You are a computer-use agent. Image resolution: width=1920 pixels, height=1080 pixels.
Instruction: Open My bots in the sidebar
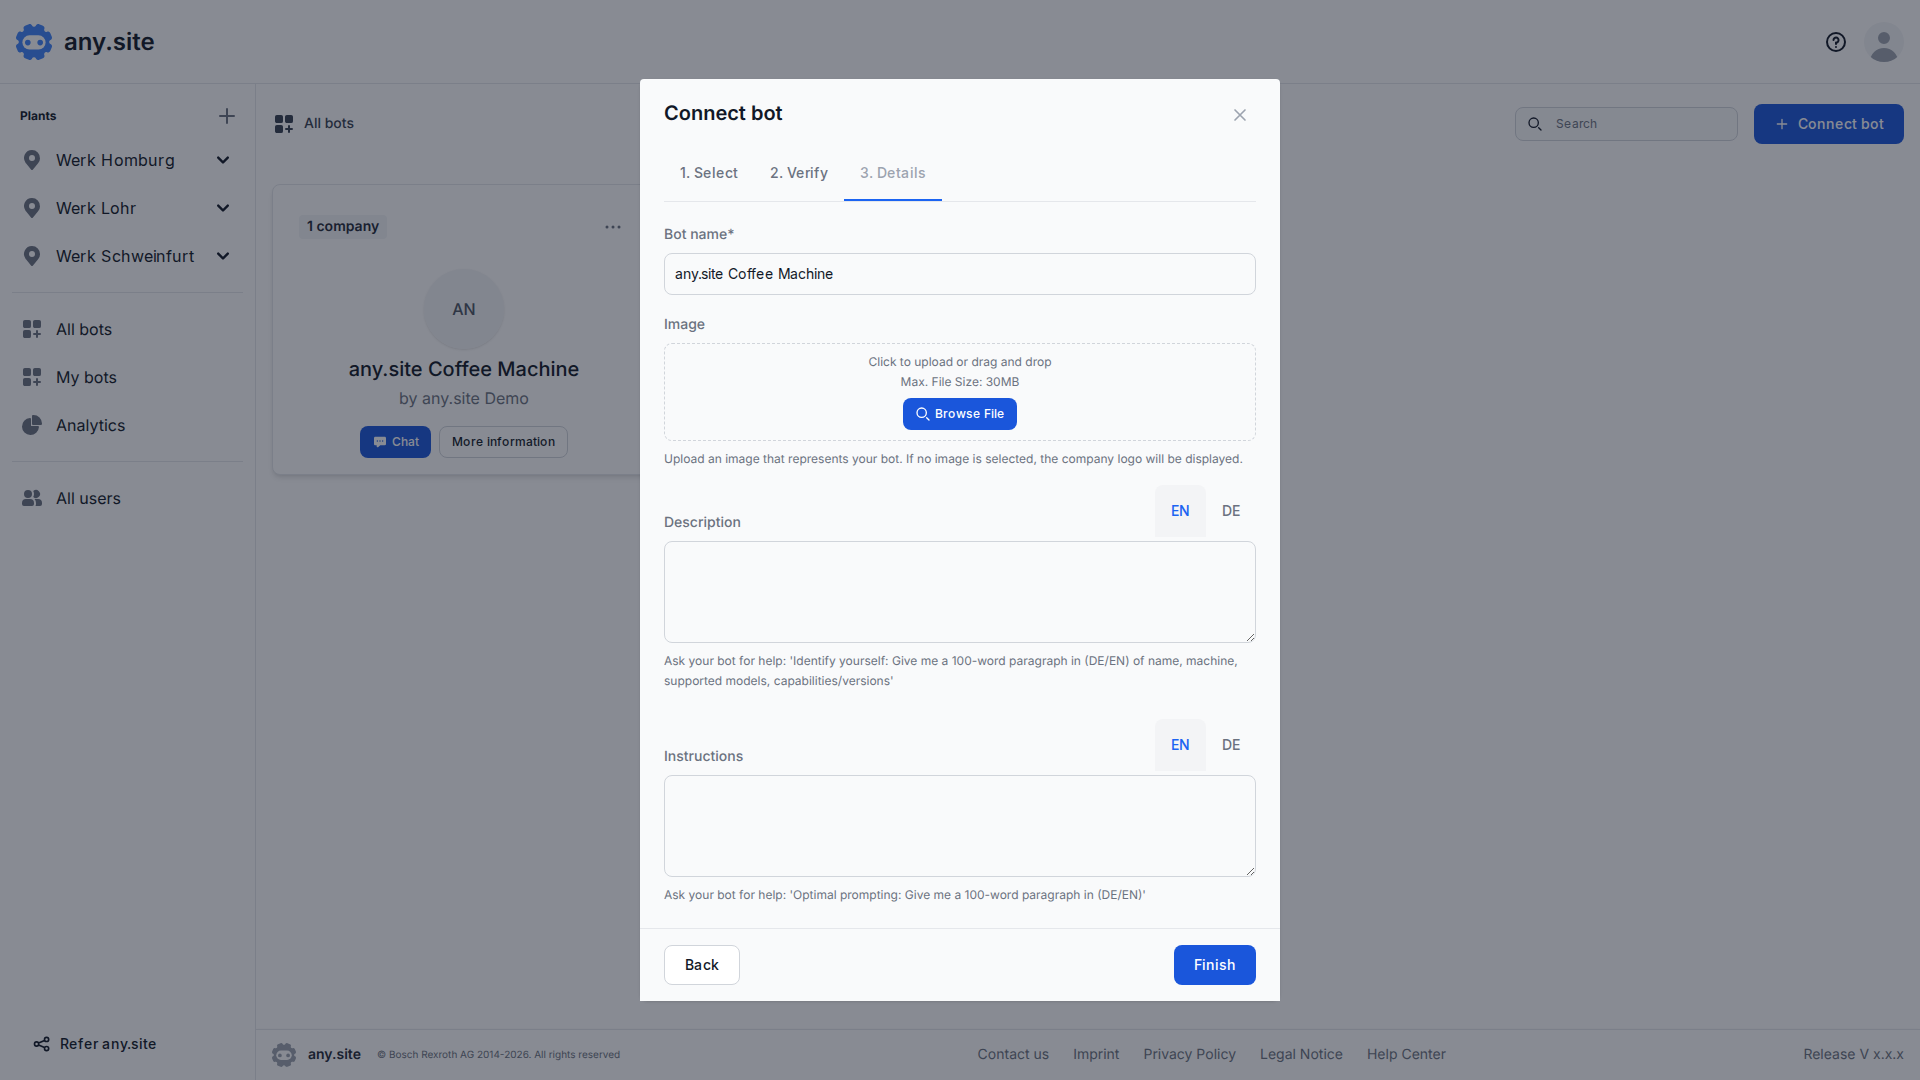click(128, 377)
